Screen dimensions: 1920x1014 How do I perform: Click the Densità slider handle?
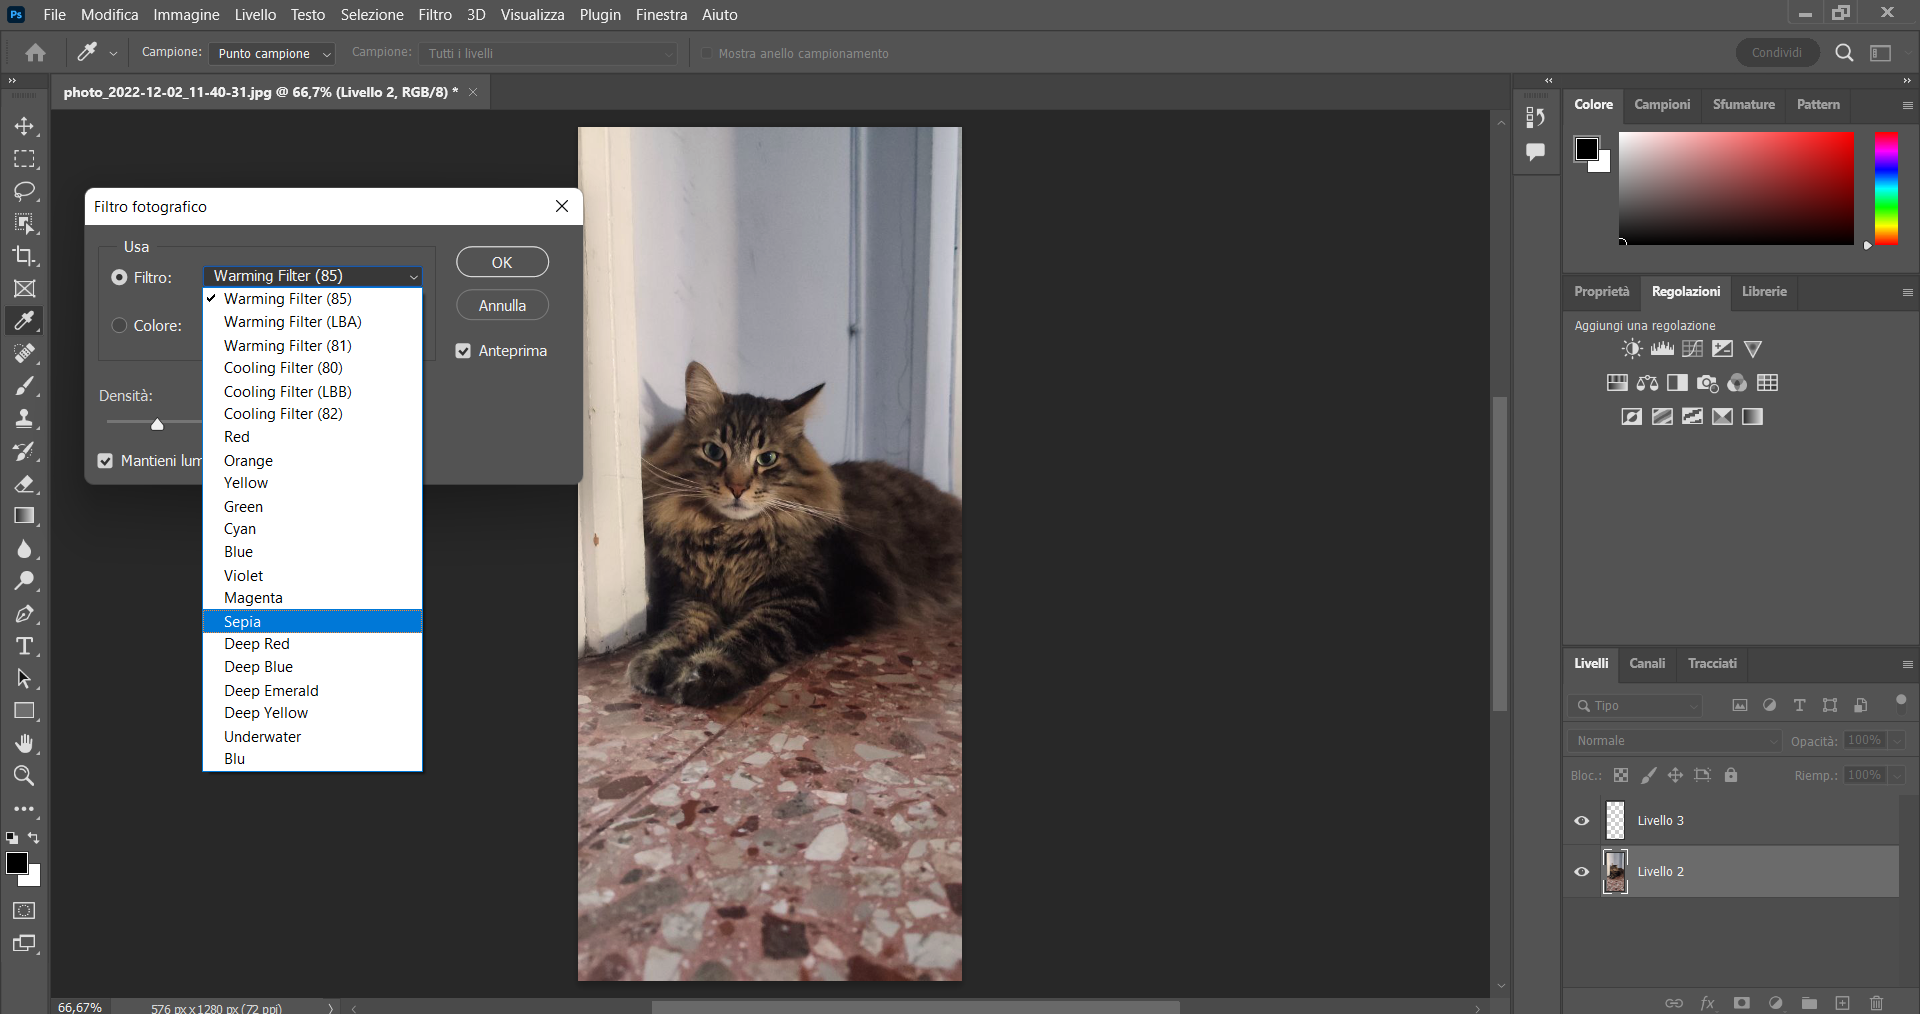157,425
